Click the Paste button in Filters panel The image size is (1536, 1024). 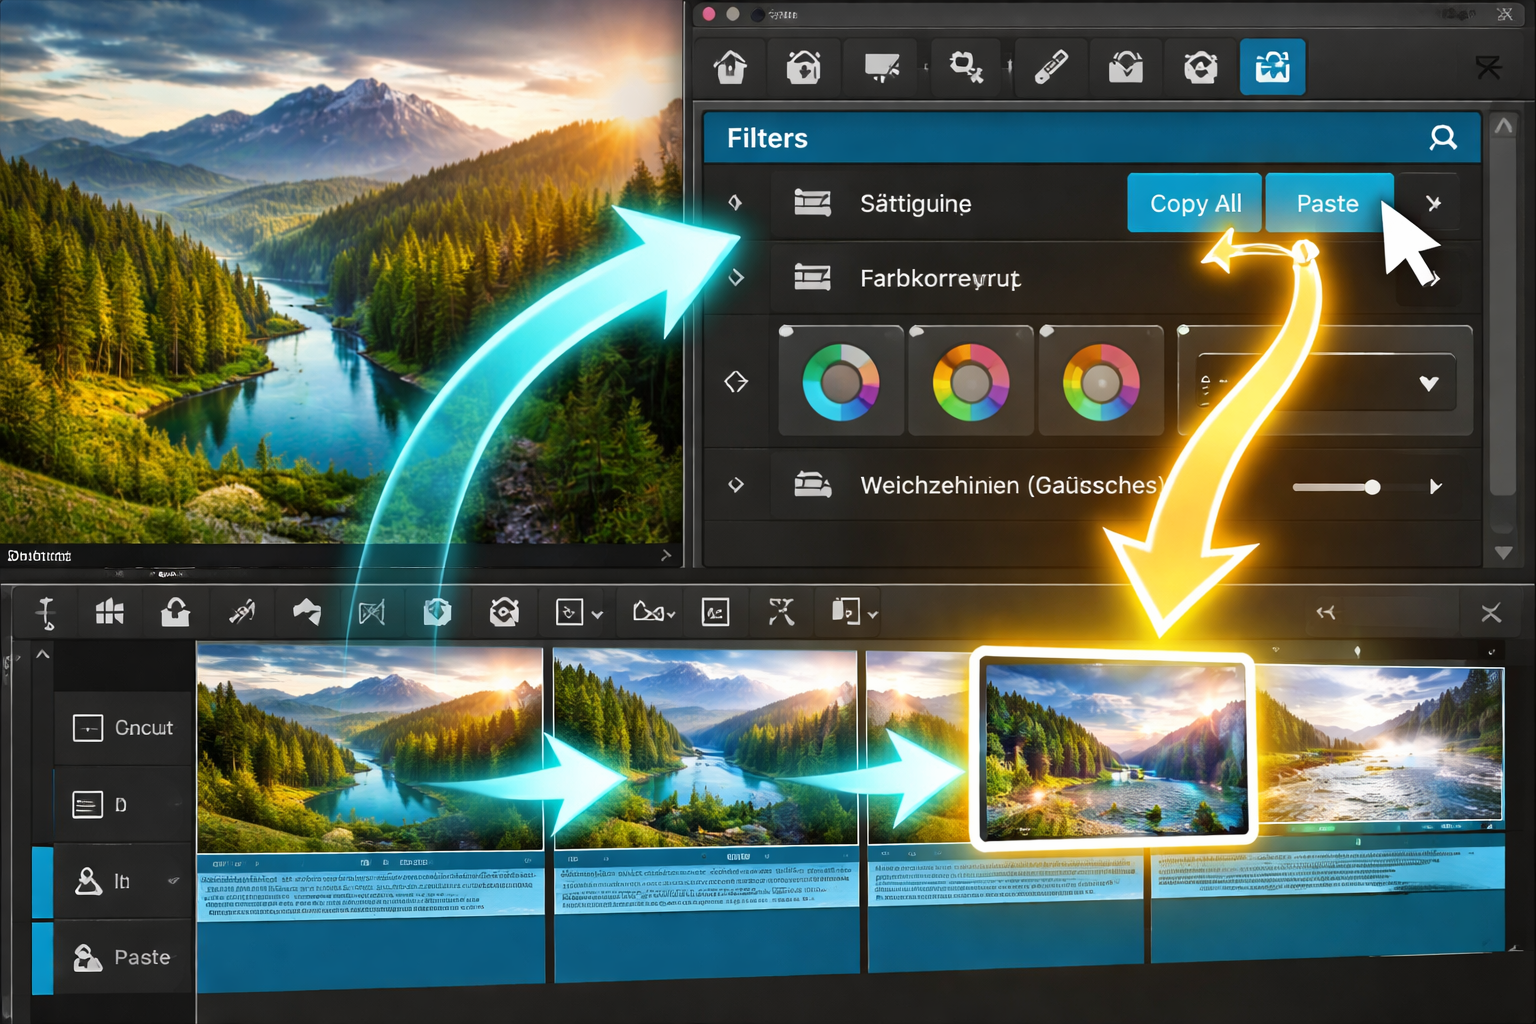coord(1327,203)
